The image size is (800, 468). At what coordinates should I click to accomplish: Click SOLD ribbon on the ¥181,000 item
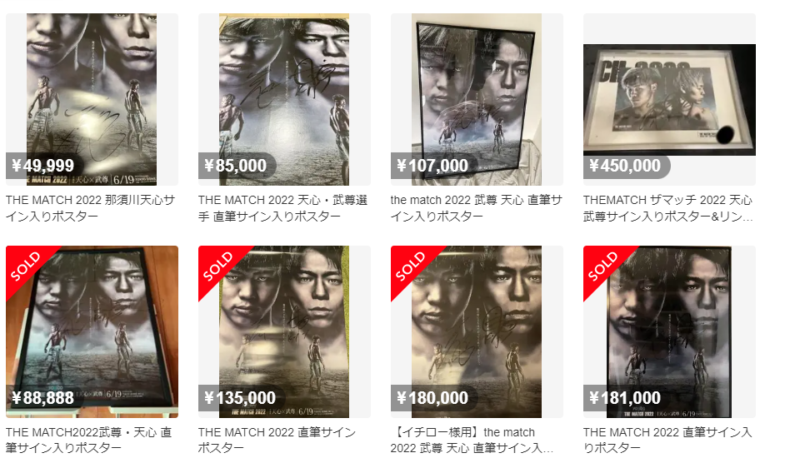[603, 265]
